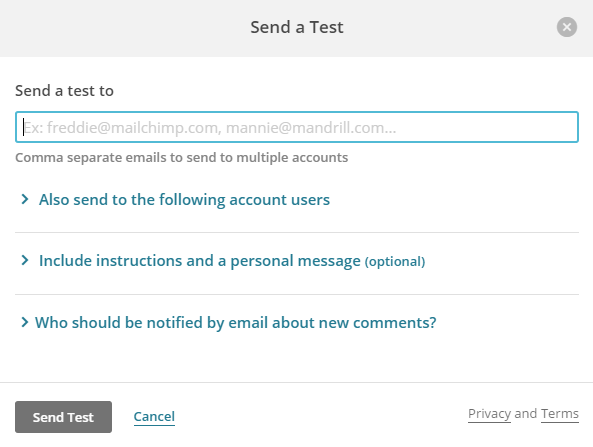Click the gray circular X icon in header

567,27
